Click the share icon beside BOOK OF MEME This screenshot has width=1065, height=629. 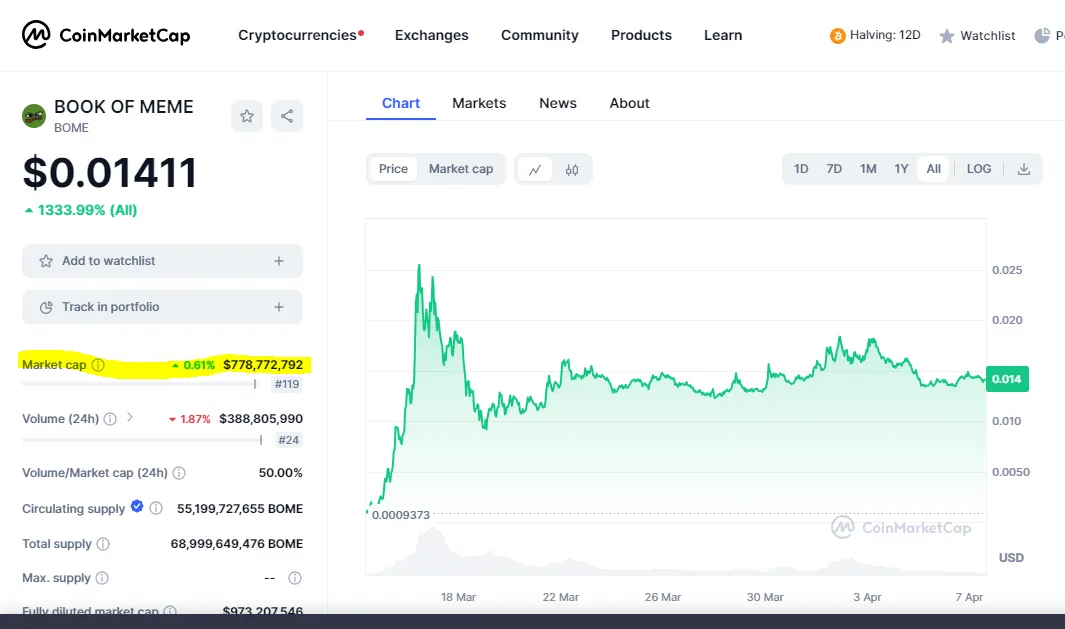pyautogui.click(x=287, y=116)
